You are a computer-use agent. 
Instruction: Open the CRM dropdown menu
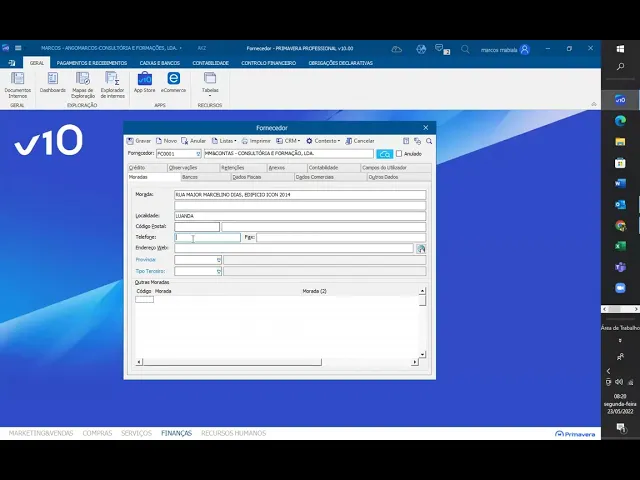(x=288, y=141)
